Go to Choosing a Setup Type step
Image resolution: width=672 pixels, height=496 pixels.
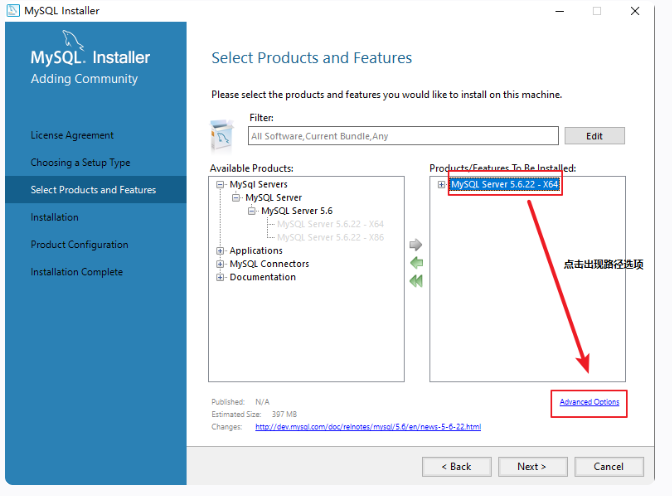coord(80,163)
